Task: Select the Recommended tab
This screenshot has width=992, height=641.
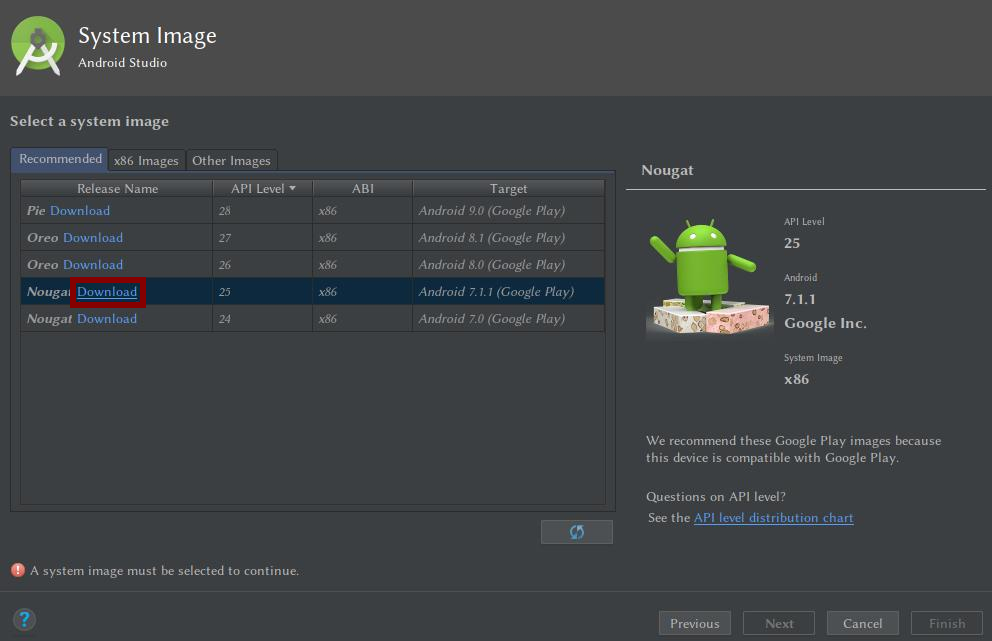Action: point(59,159)
